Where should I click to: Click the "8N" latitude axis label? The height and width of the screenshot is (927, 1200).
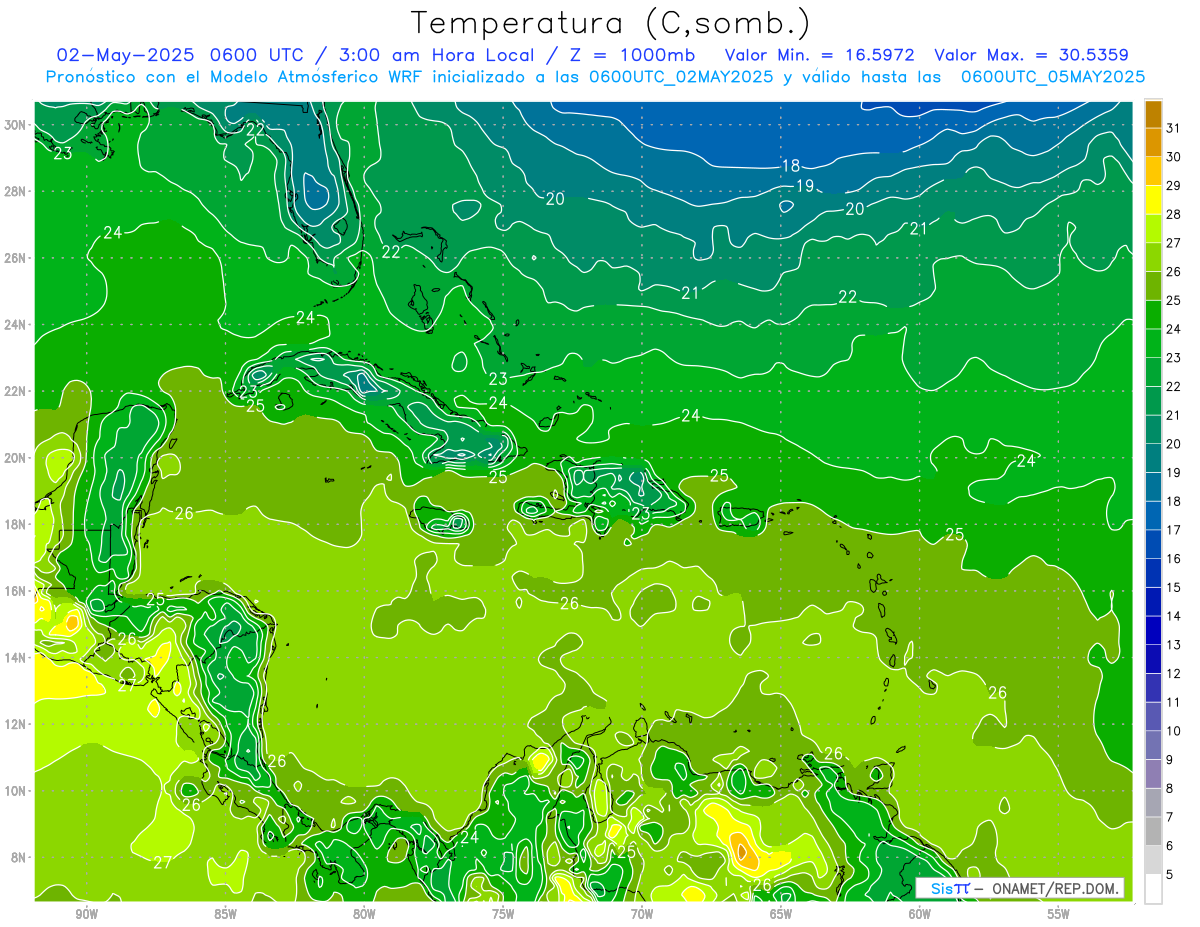[x=19, y=857]
